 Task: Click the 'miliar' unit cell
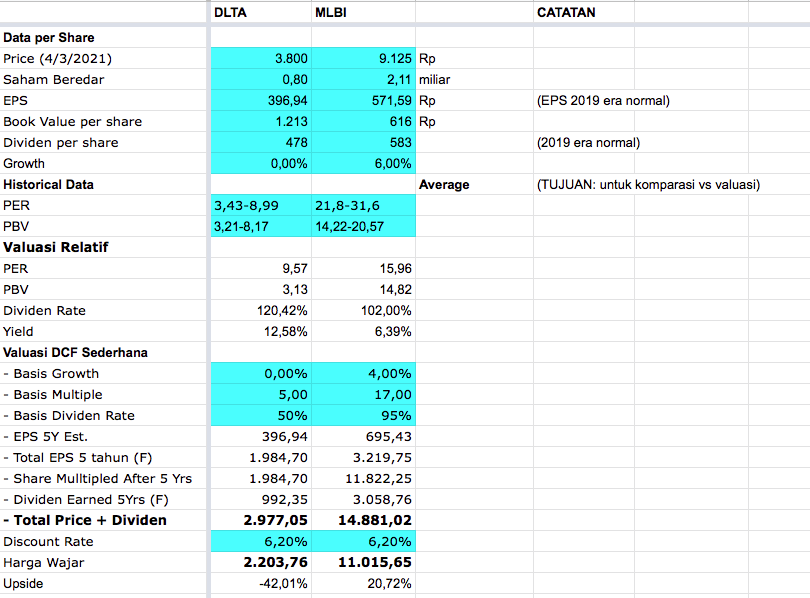(x=435, y=80)
